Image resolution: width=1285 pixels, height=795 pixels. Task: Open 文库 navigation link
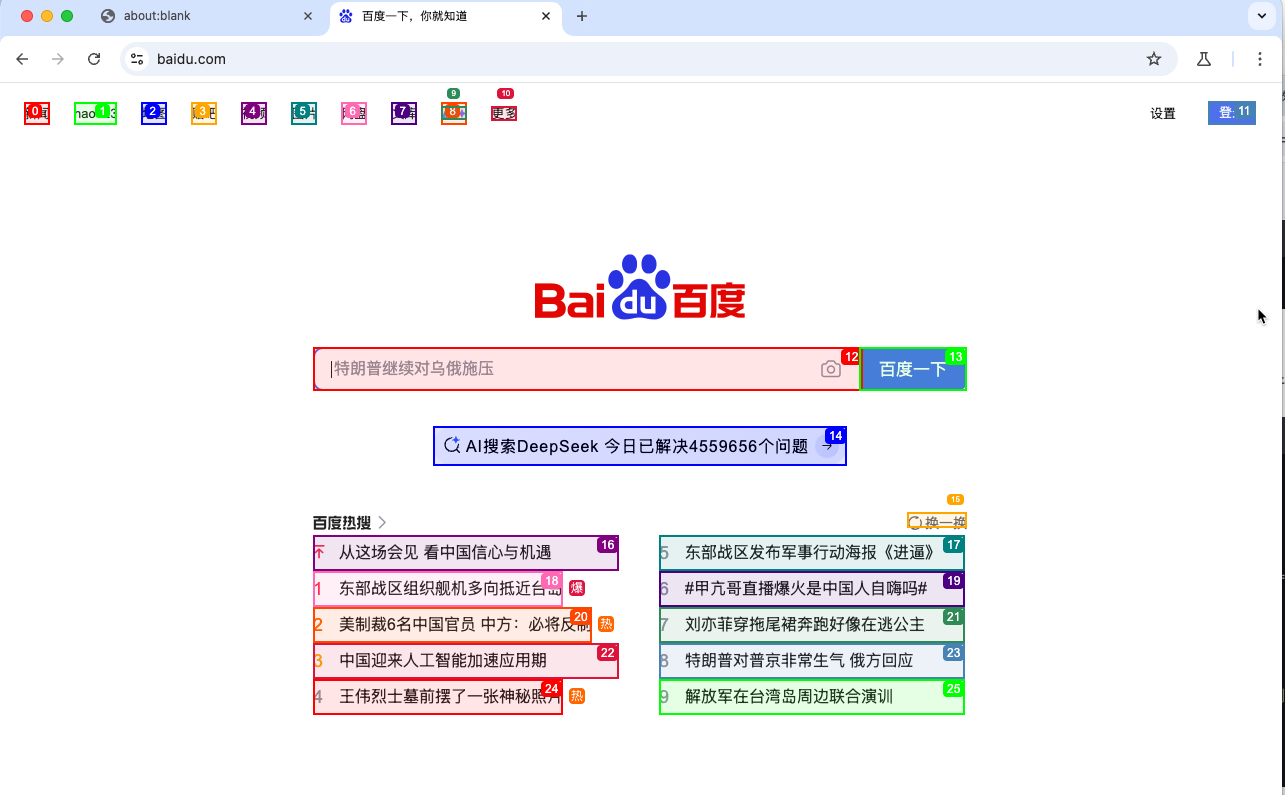tap(404, 113)
